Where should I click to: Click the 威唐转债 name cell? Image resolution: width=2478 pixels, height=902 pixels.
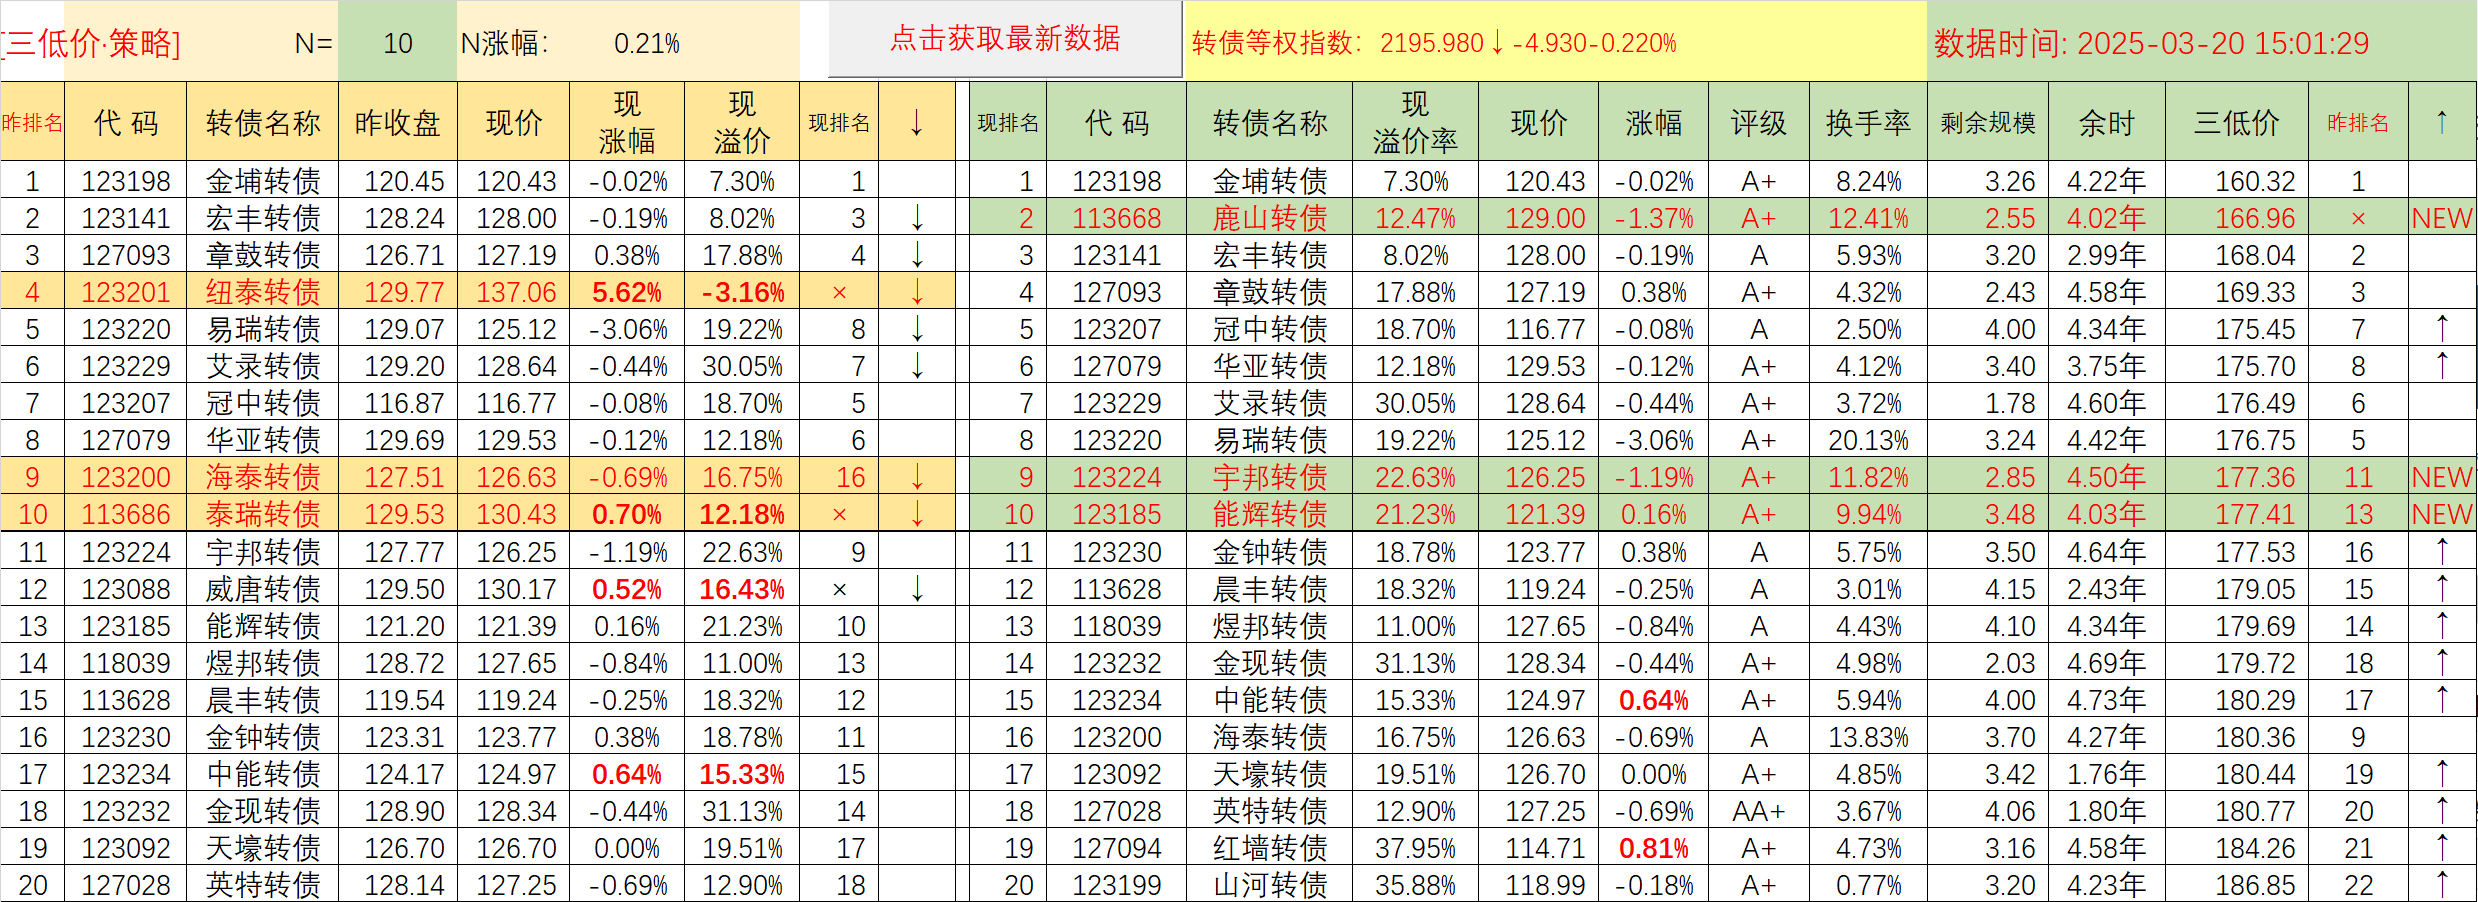263,589
